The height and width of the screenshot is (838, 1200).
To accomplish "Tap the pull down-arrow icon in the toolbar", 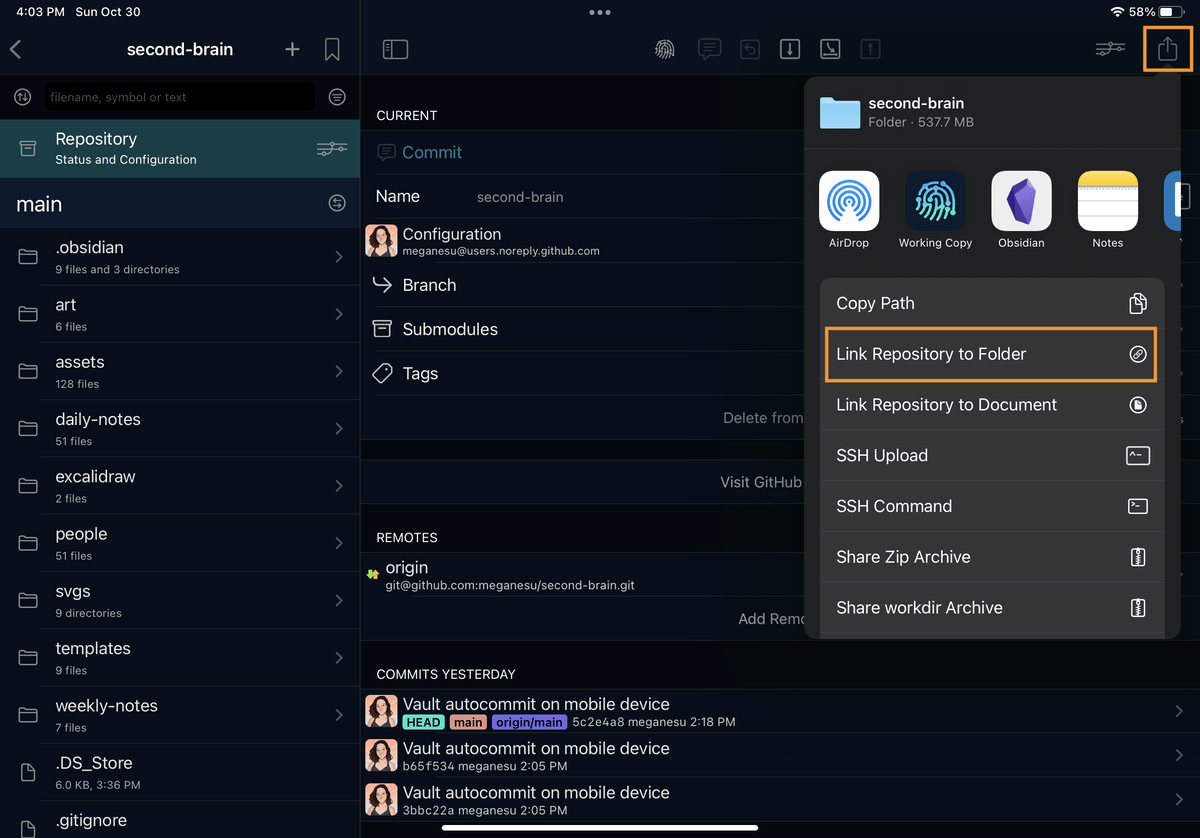I will click(x=790, y=48).
